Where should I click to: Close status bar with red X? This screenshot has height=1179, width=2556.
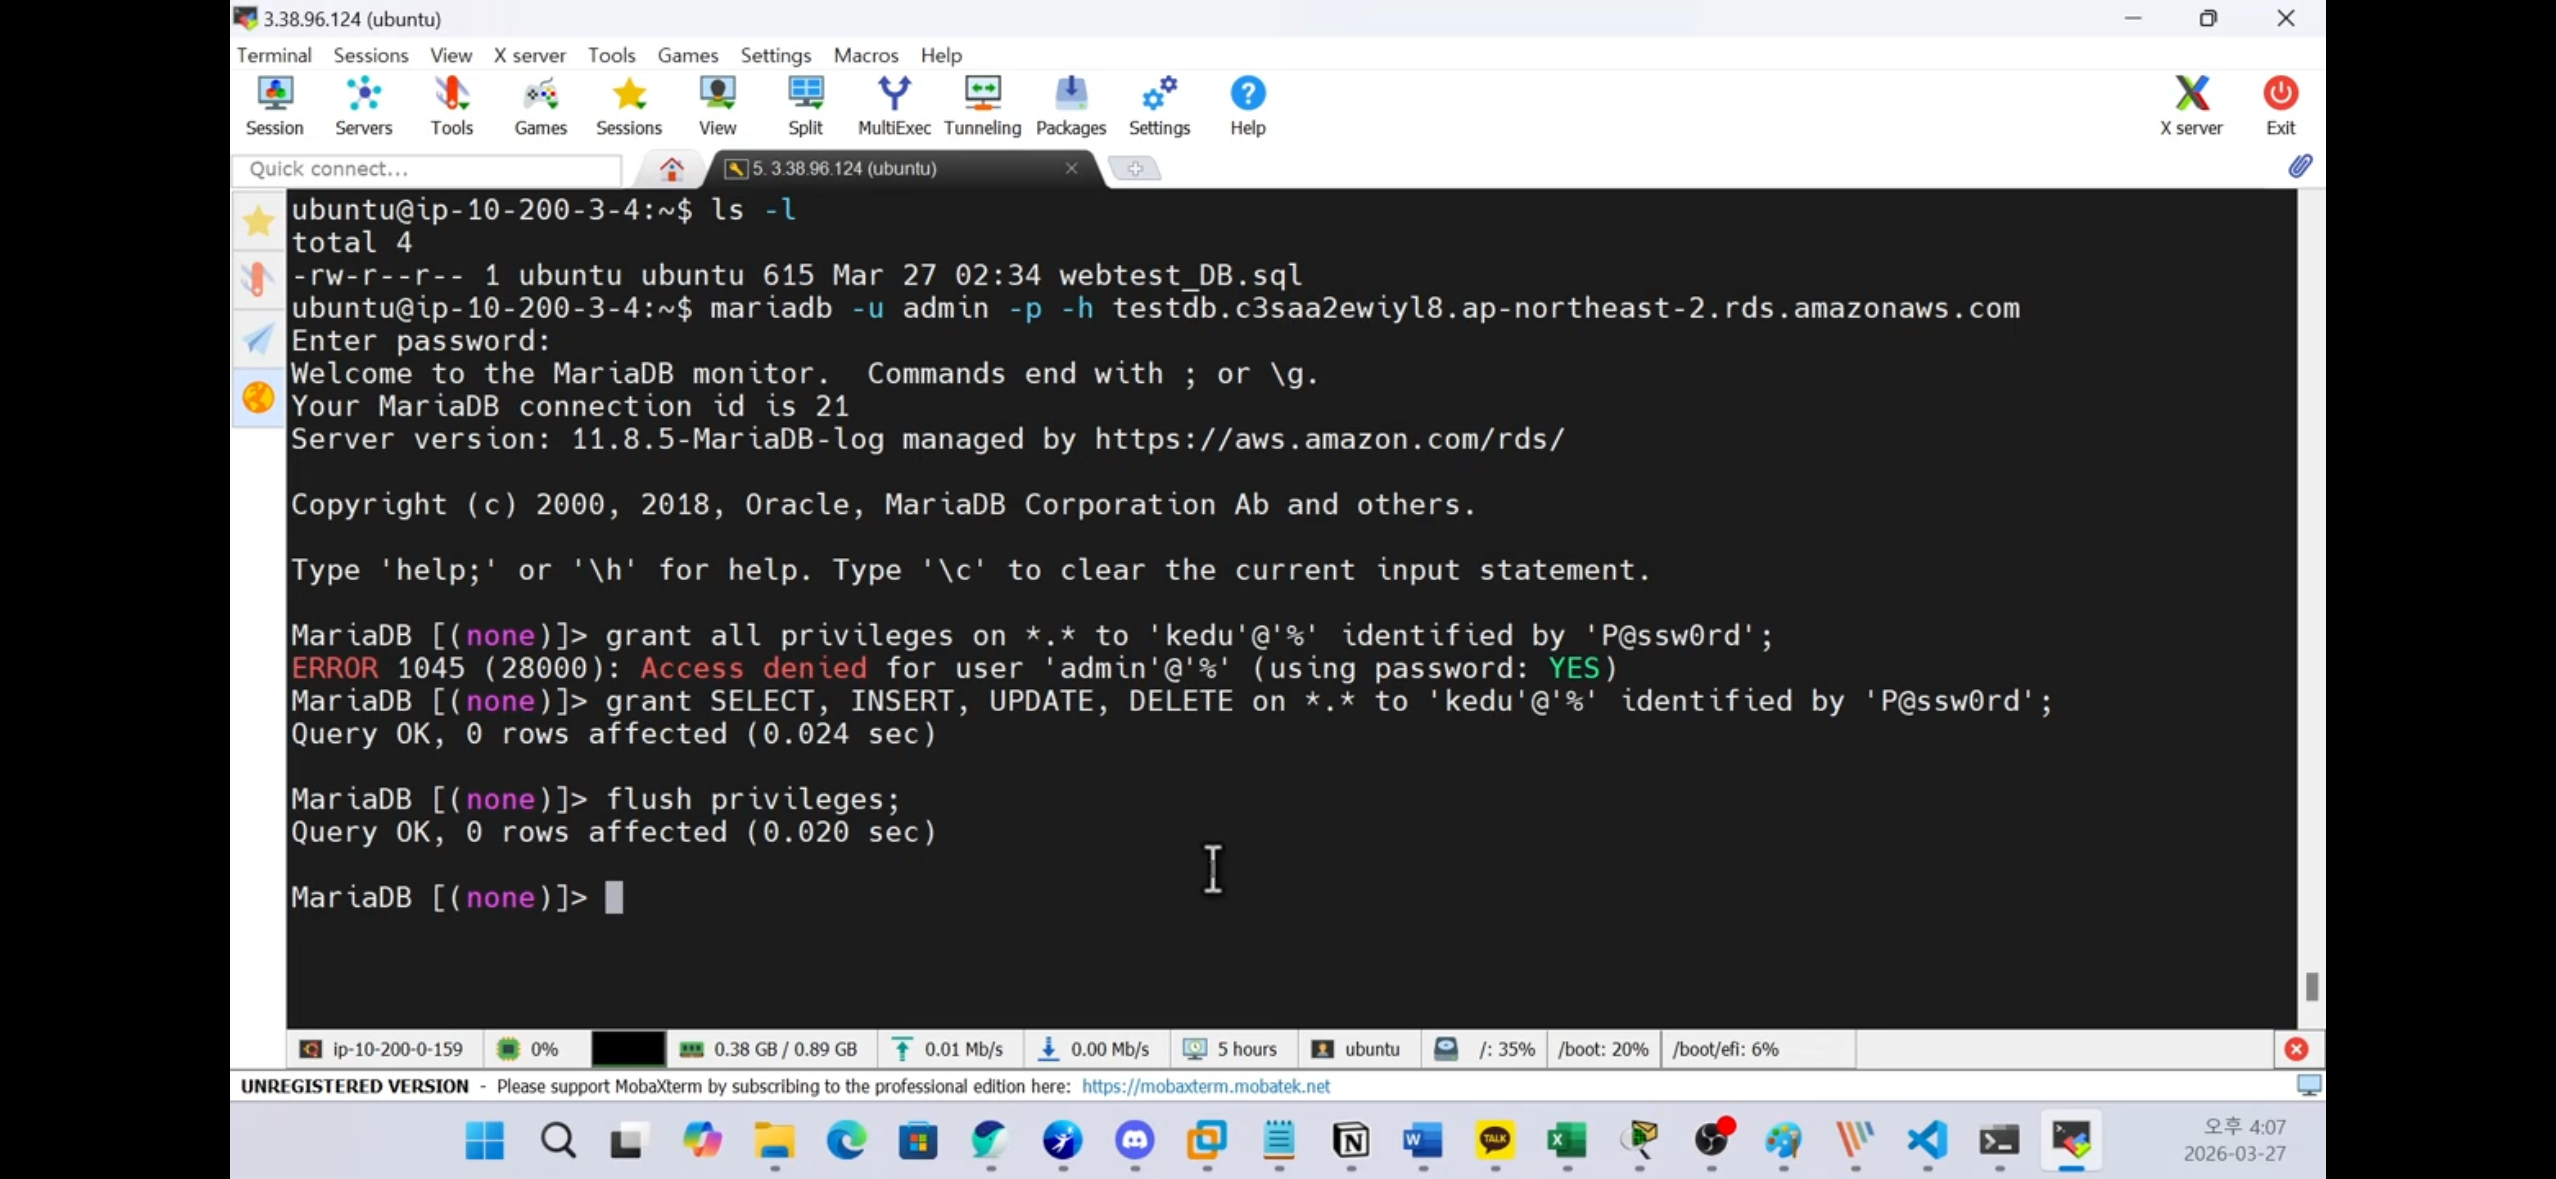(2296, 1049)
